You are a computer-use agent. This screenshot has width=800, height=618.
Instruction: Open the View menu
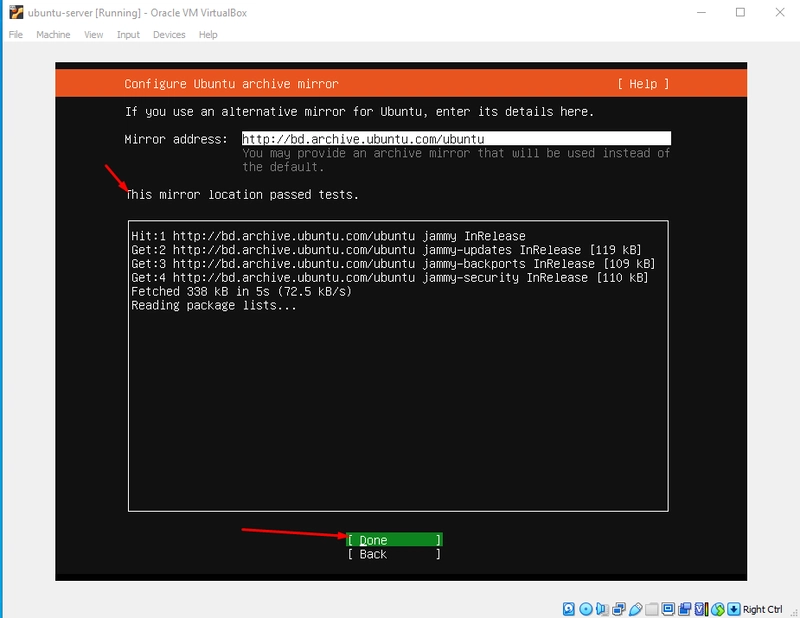93,34
